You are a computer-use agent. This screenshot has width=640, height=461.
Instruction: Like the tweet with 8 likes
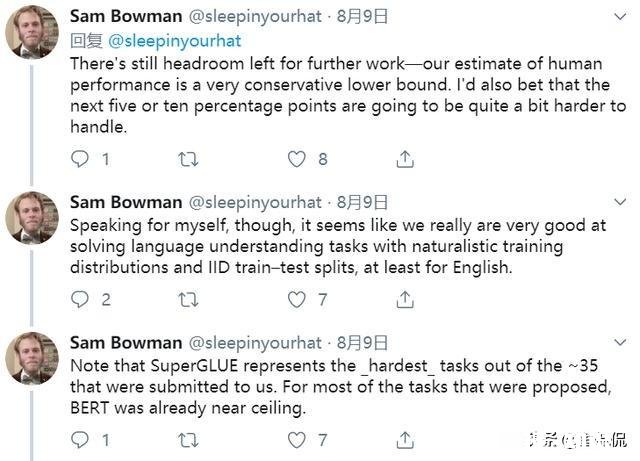(x=296, y=159)
